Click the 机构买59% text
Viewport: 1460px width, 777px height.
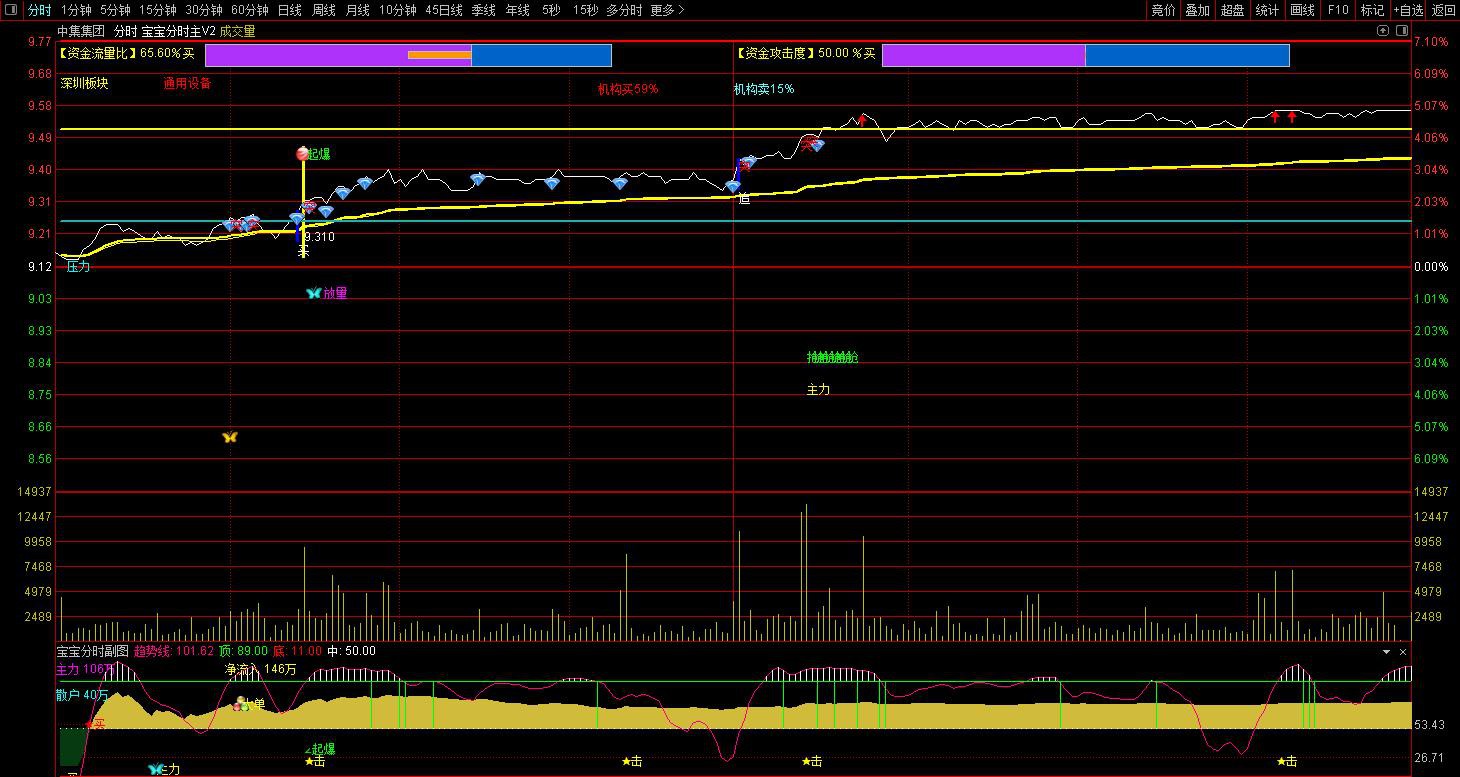pos(628,89)
